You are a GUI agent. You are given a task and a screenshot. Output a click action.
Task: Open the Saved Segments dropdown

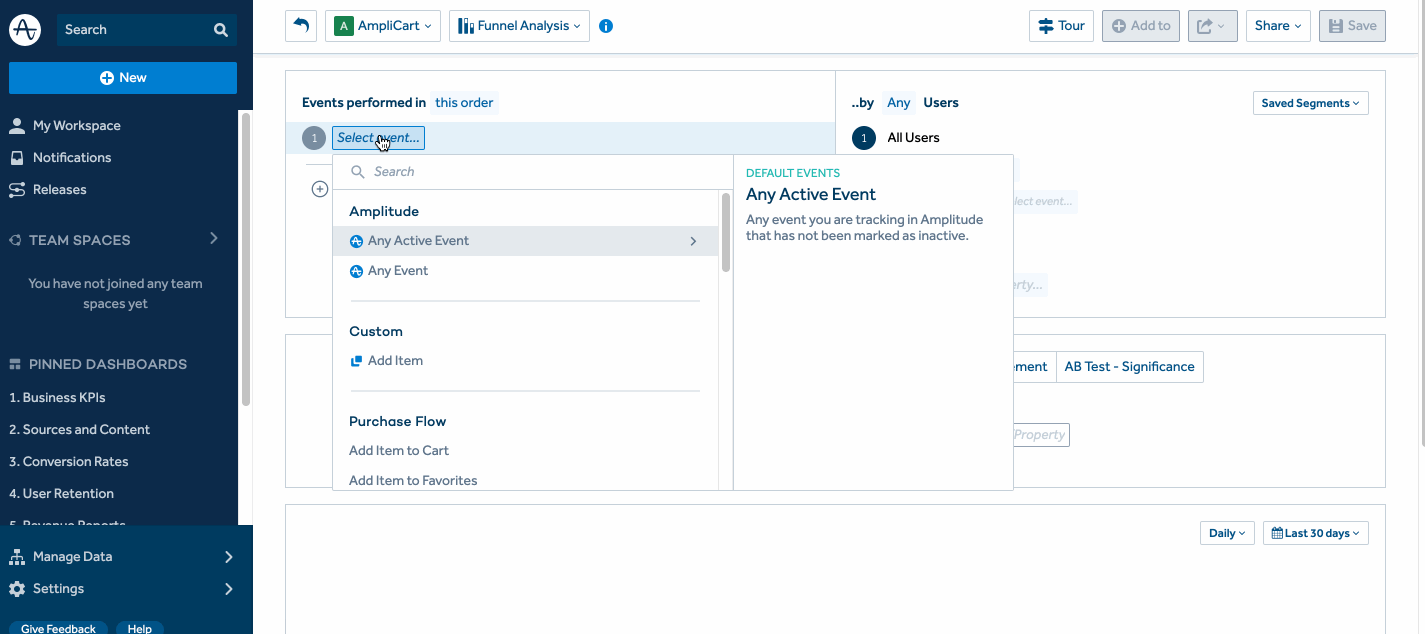pos(1310,103)
